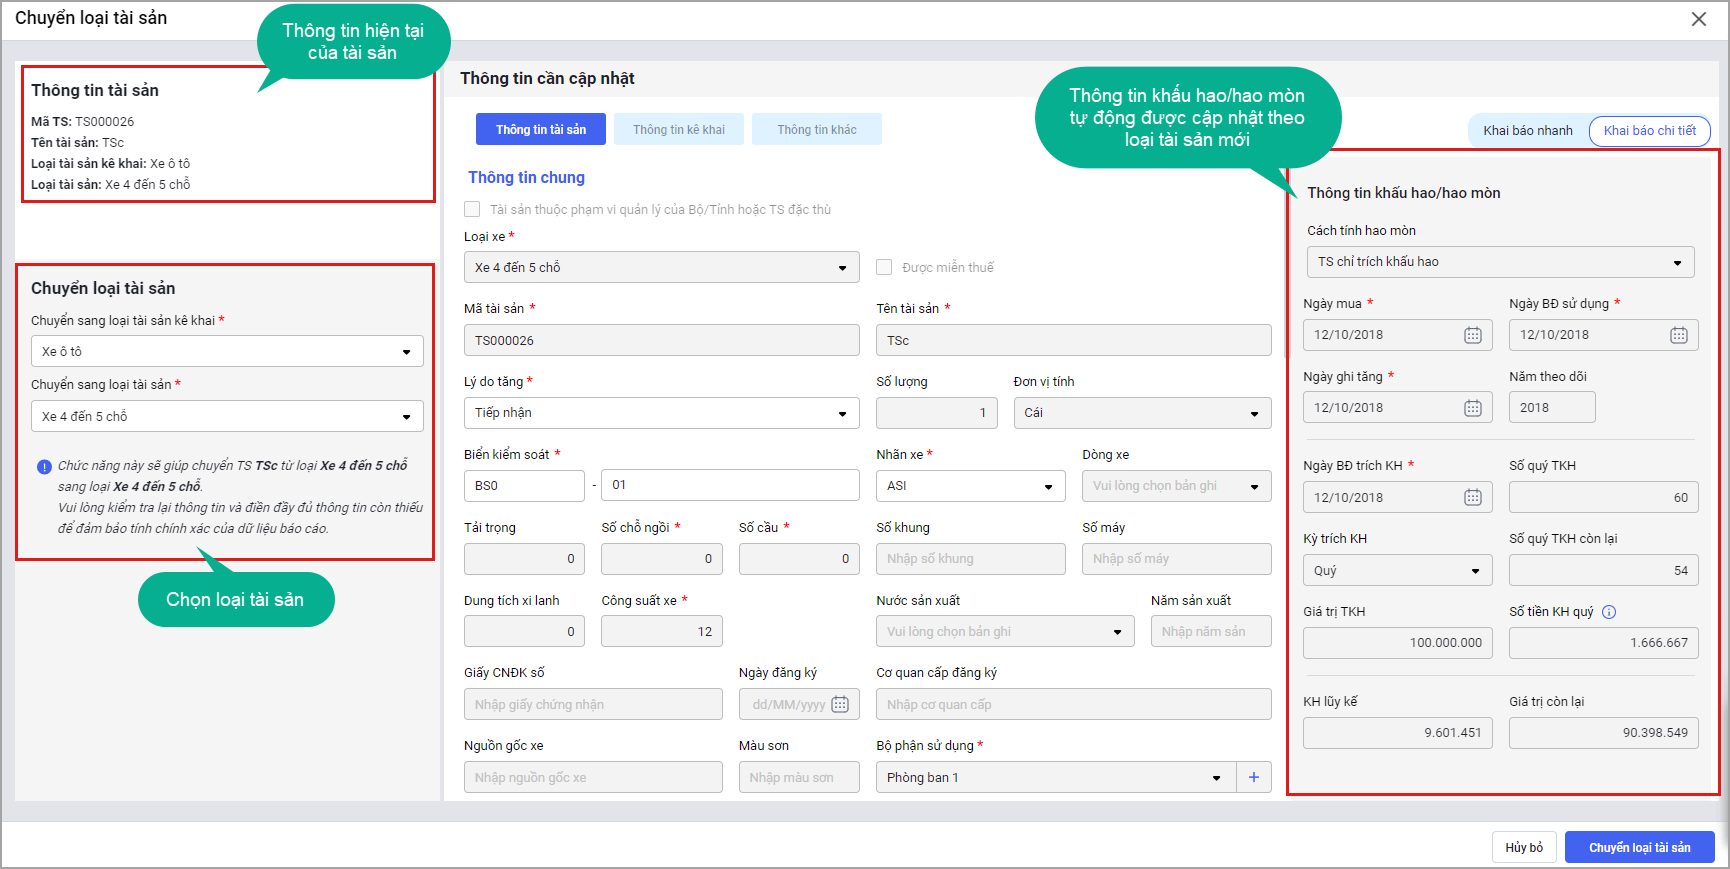Switch to Thông tin kê khai tab
The height and width of the screenshot is (869, 1730).
click(x=678, y=130)
